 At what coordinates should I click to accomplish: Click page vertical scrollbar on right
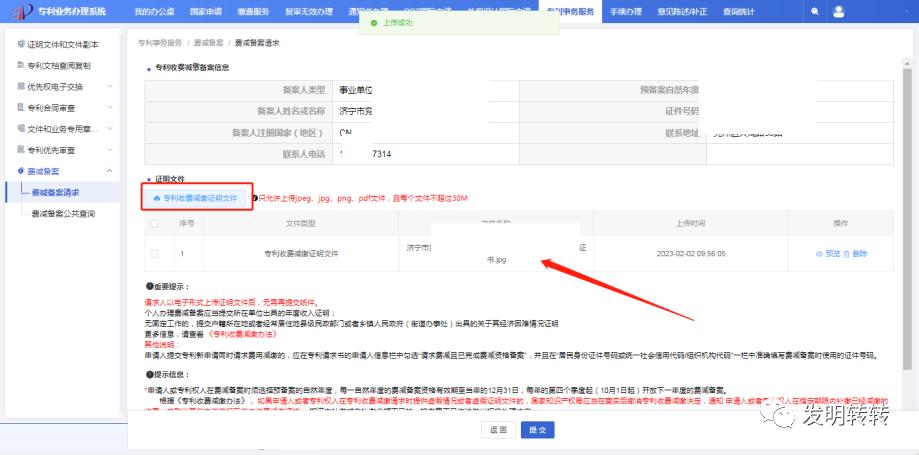(908, 217)
